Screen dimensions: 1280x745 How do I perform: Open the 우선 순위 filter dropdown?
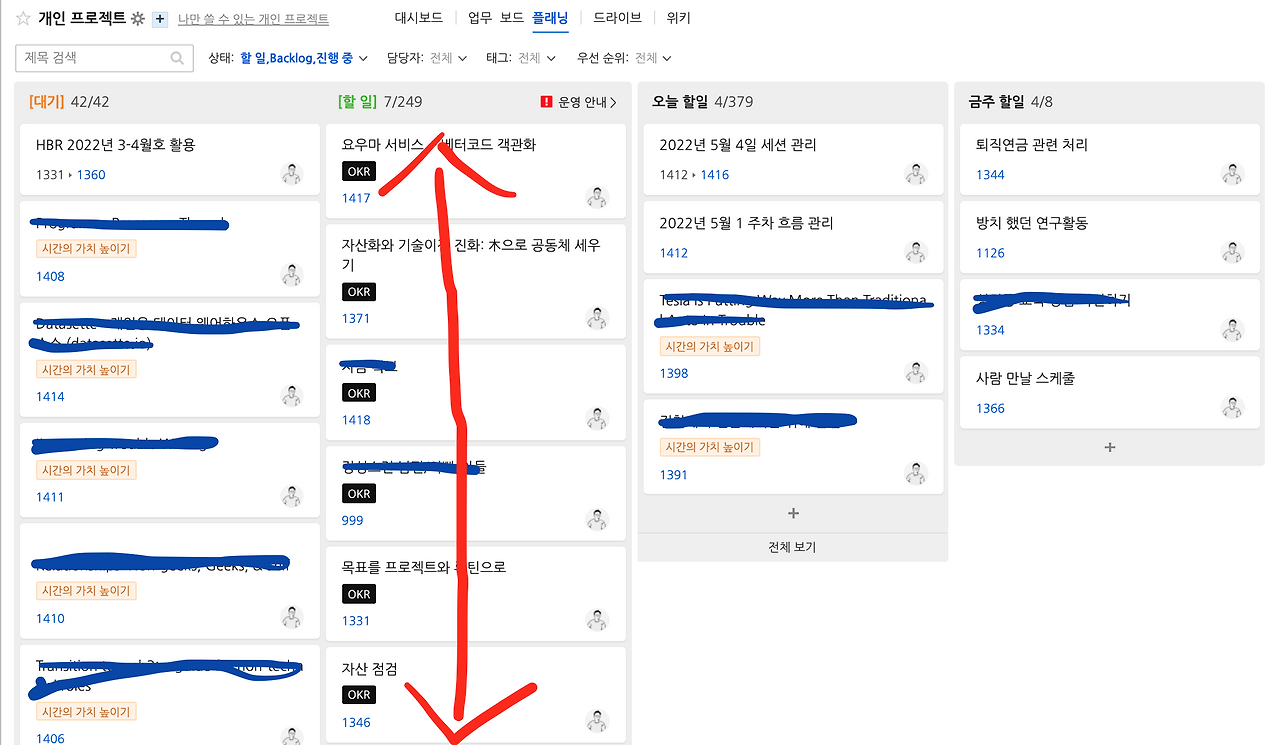tap(625, 58)
